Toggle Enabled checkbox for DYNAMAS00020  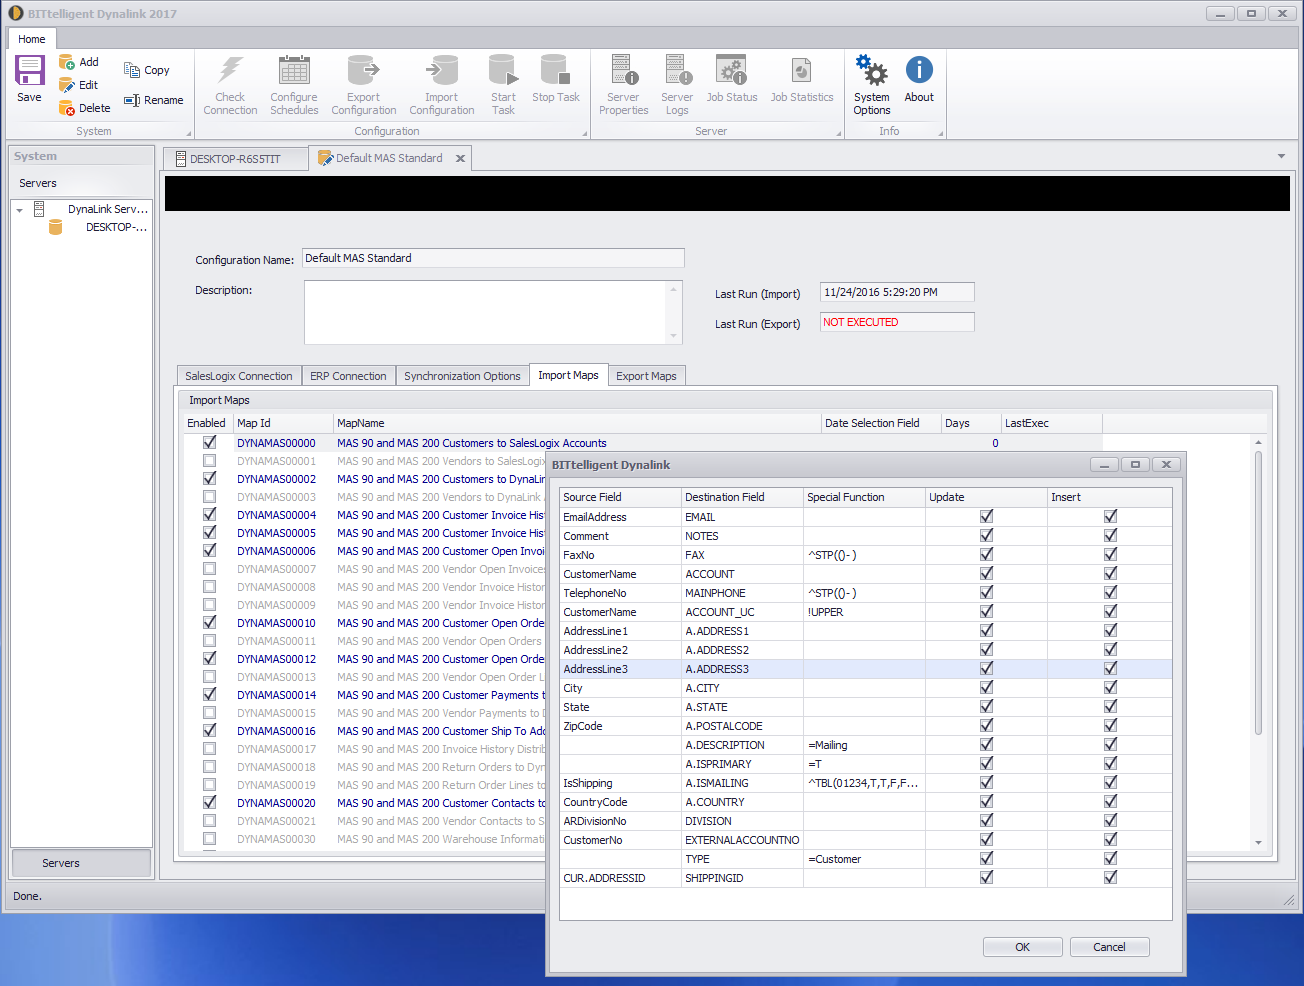tap(209, 802)
